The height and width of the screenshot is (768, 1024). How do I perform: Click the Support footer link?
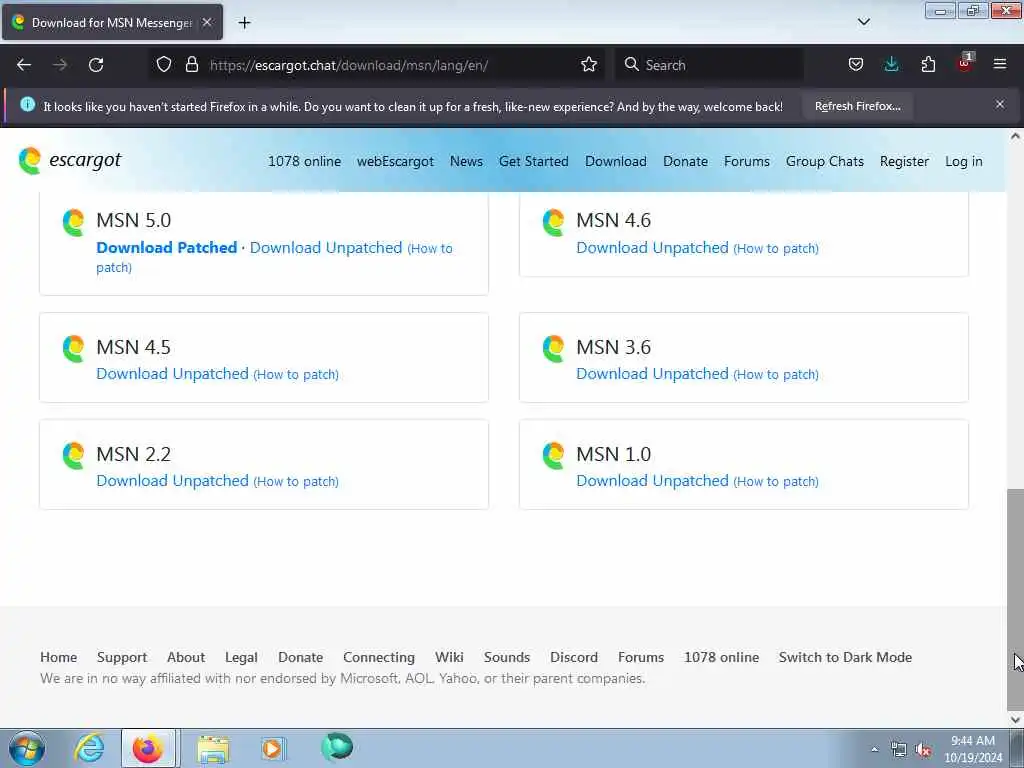pos(121,657)
